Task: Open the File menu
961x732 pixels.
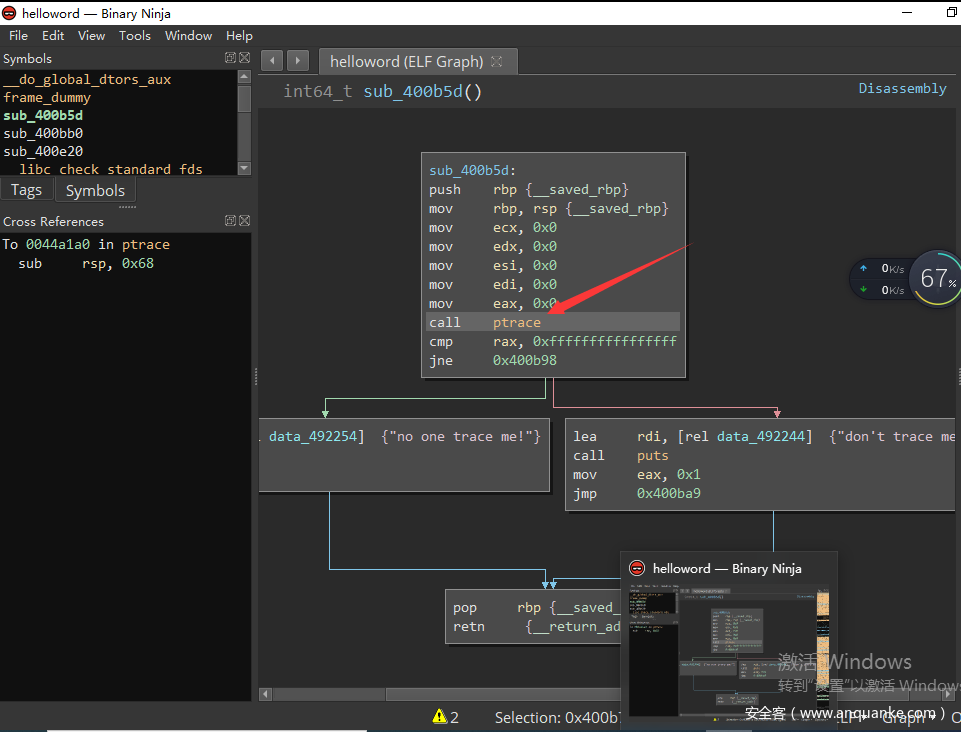Action: pyautogui.click(x=18, y=35)
